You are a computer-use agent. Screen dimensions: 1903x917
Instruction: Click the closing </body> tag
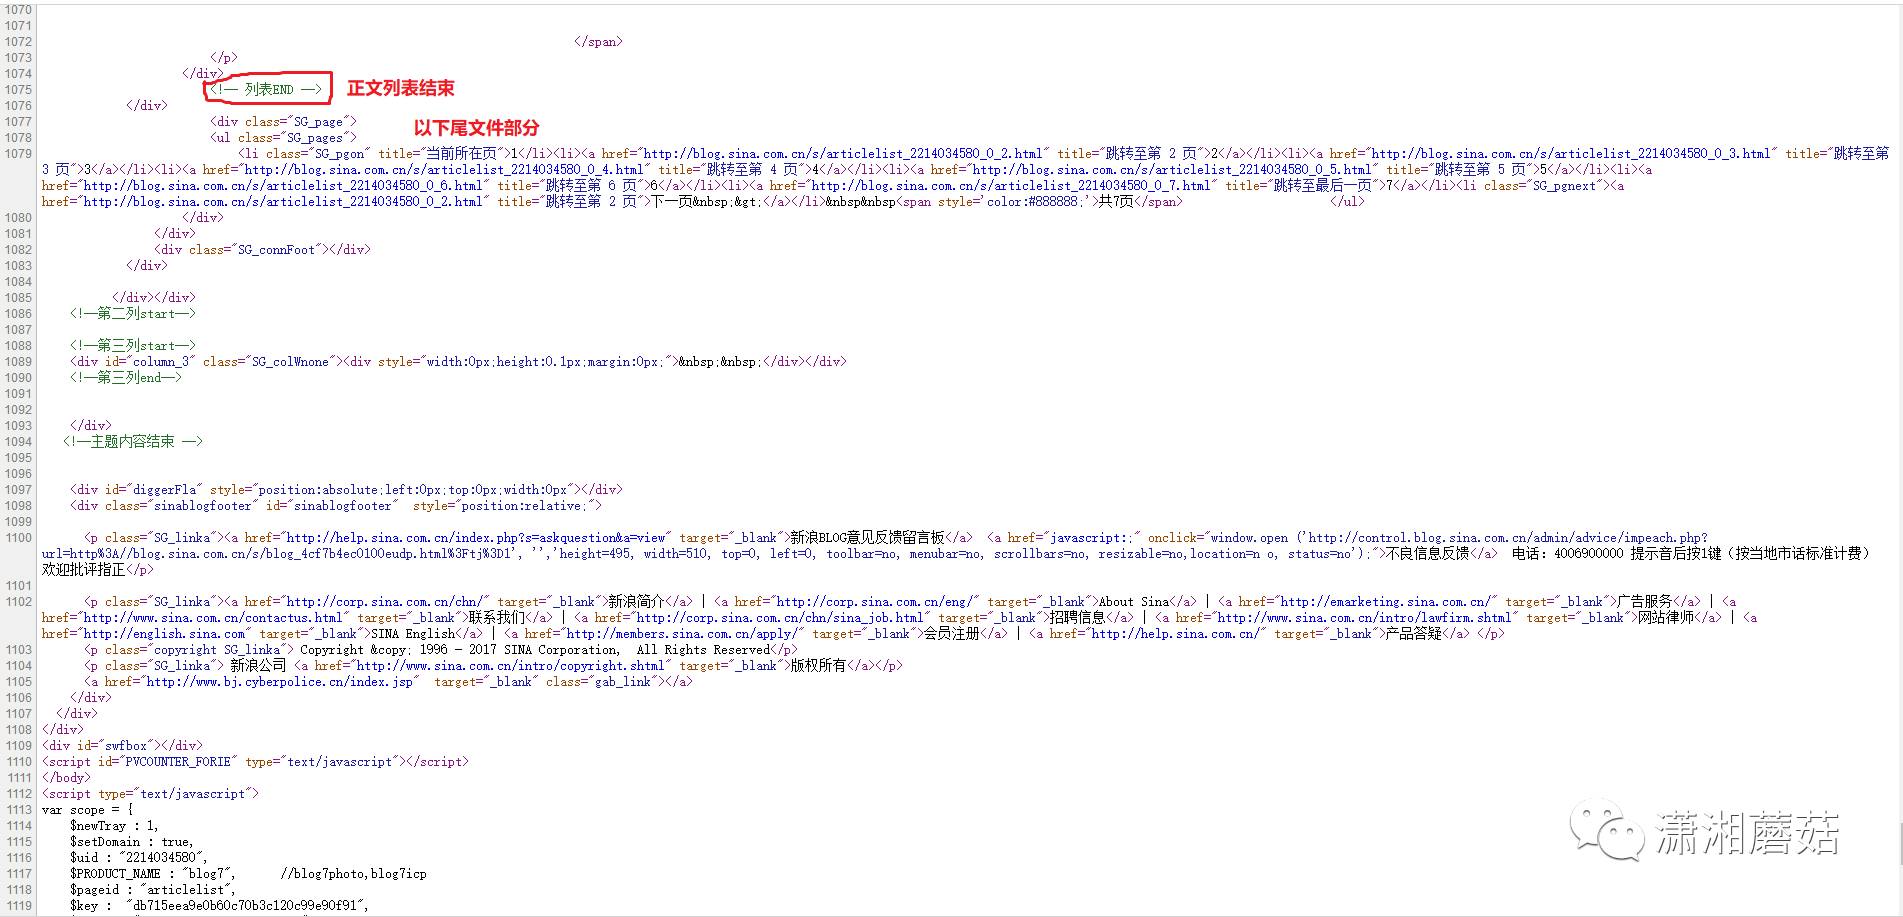66,778
